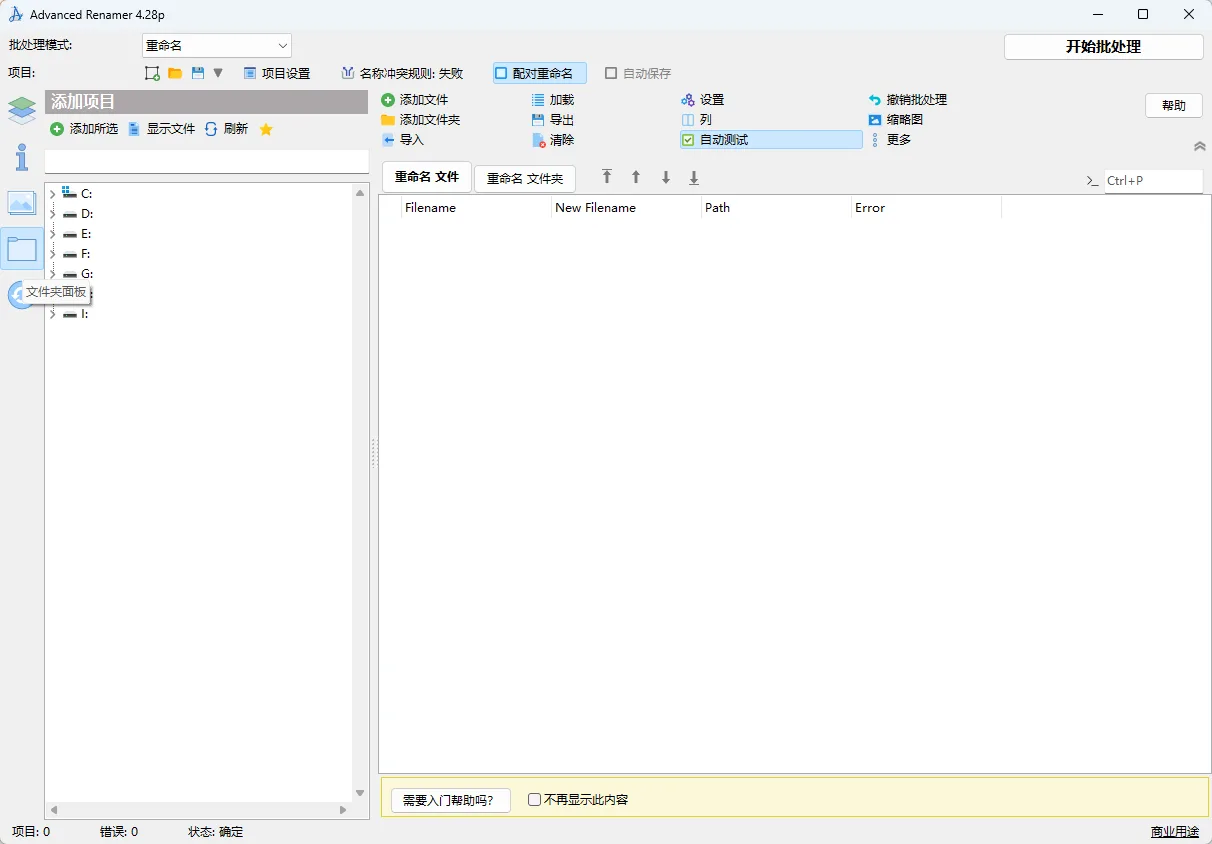This screenshot has height=844, width=1212.
Task: Switch to 重命名 文件夹 tab
Action: pos(525,179)
